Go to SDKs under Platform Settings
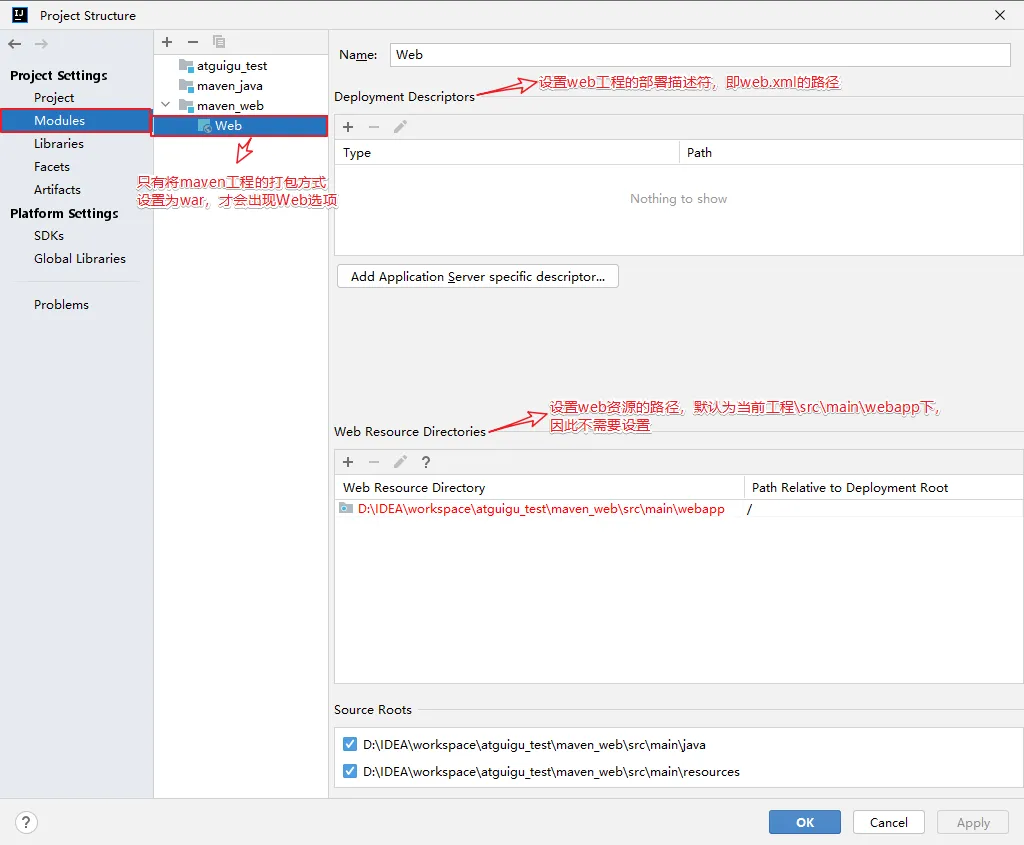The height and width of the screenshot is (845, 1024). tap(49, 235)
